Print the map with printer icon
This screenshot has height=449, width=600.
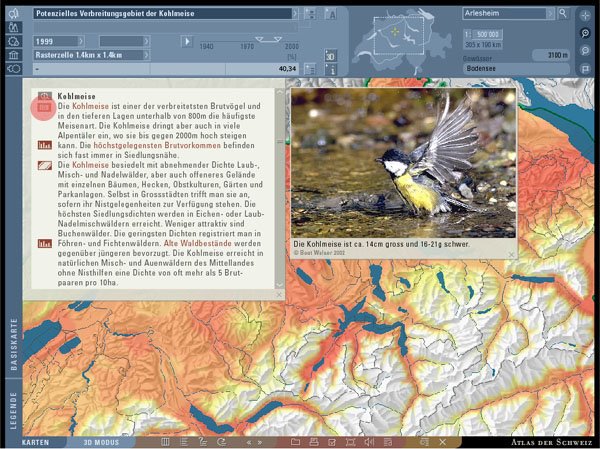coord(314,442)
